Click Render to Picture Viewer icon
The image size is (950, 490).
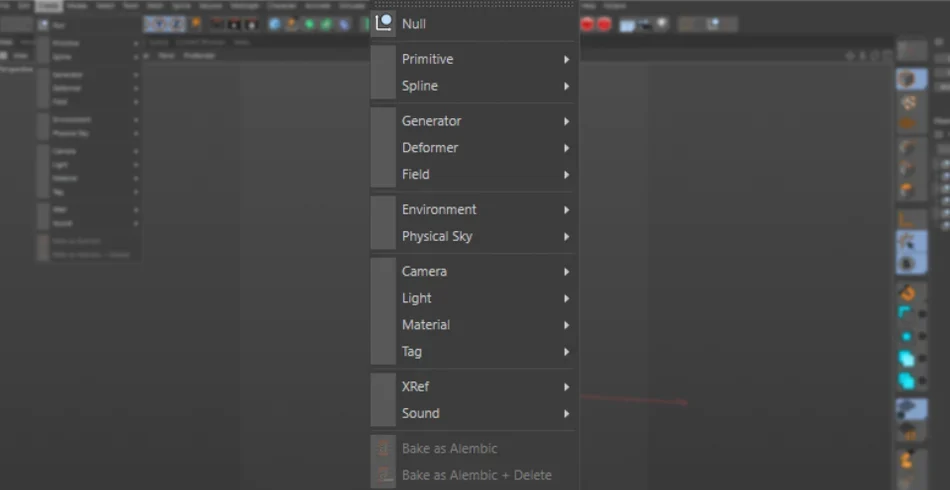coord(234,24)
